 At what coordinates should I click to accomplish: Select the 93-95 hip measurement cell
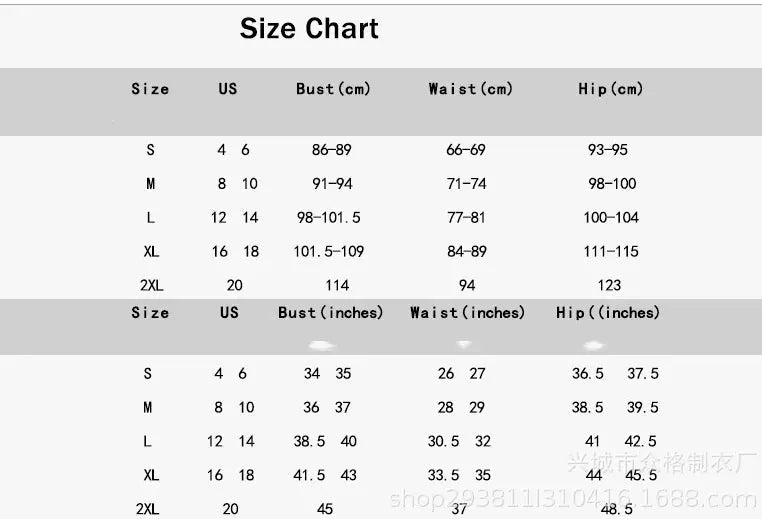tap(608, 150)
